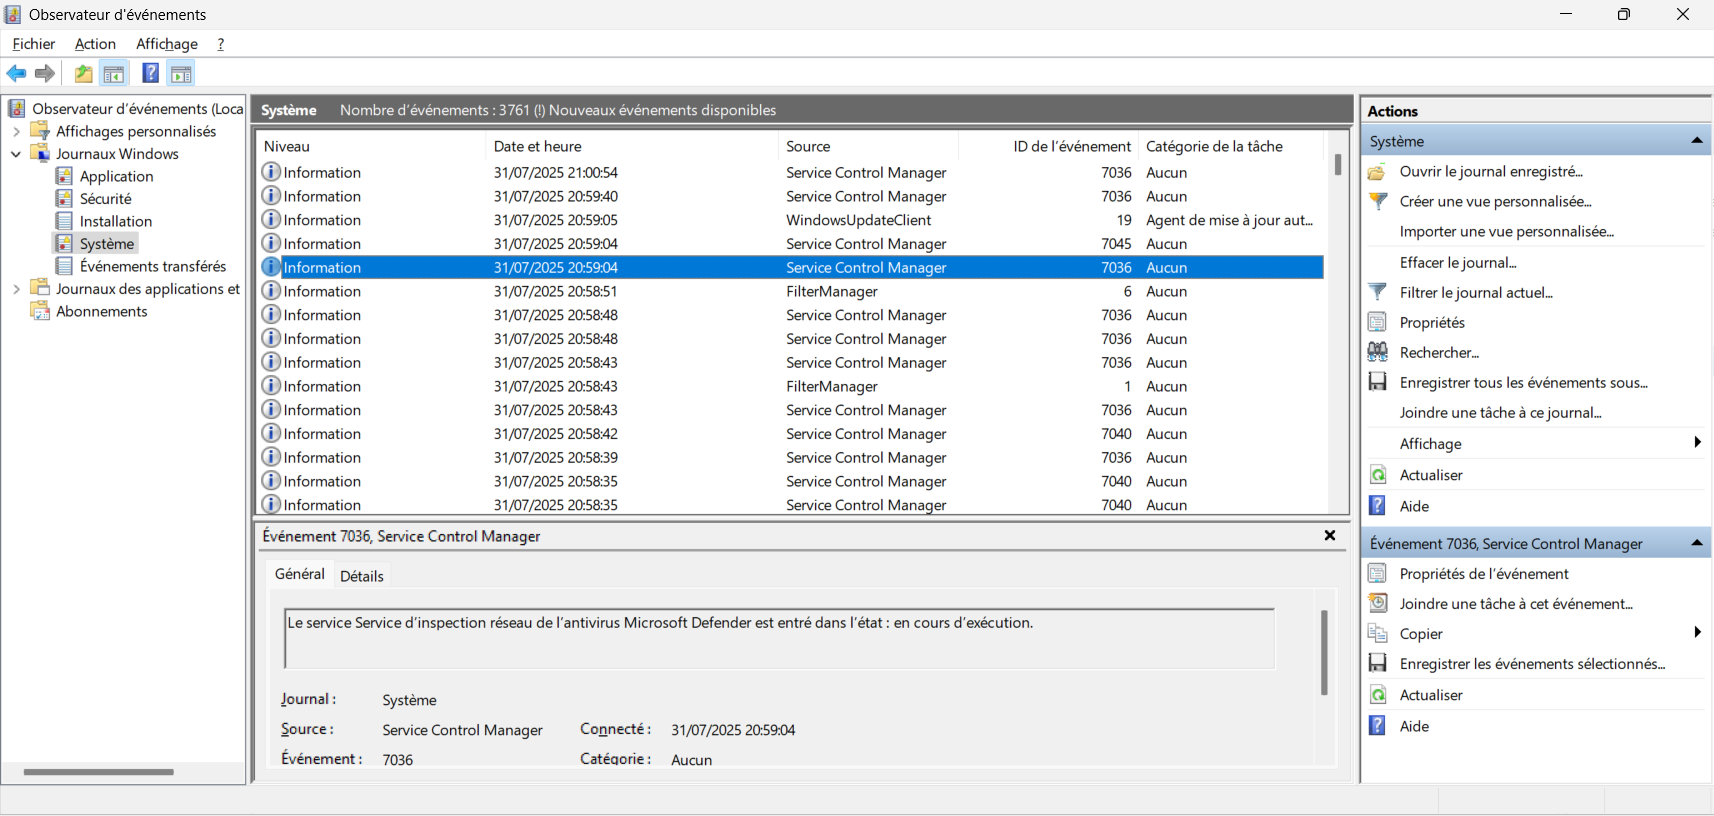Click the Rechercher binoculars icon
Screen dimensions: 1714x816
(1378, 352)
